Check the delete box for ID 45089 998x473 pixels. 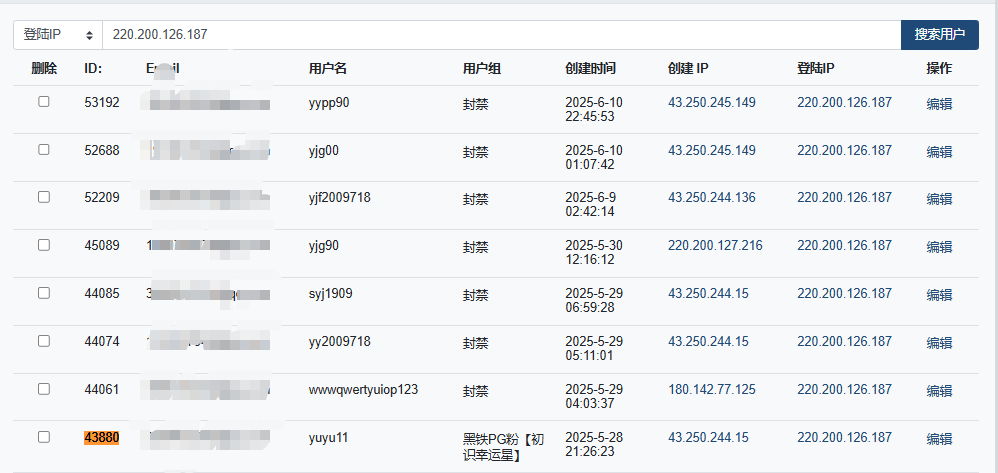[43, 245]
